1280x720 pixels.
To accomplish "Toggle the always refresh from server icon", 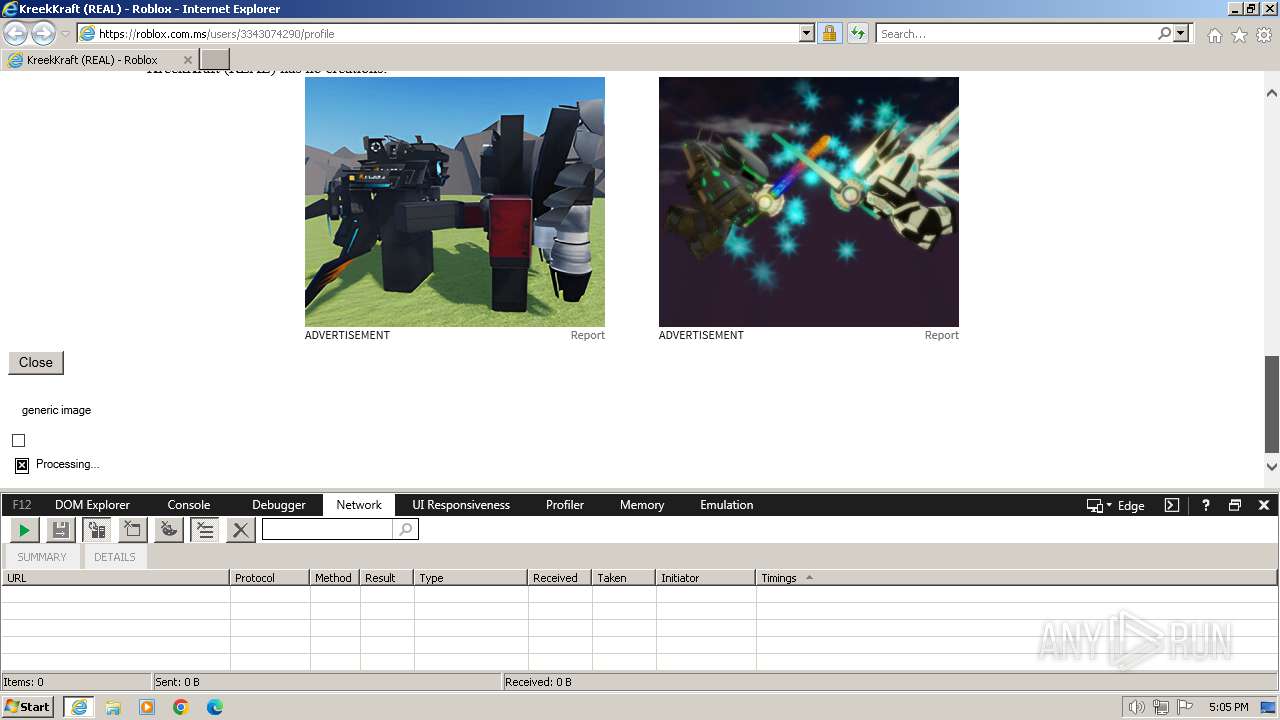I will (97, 530).
